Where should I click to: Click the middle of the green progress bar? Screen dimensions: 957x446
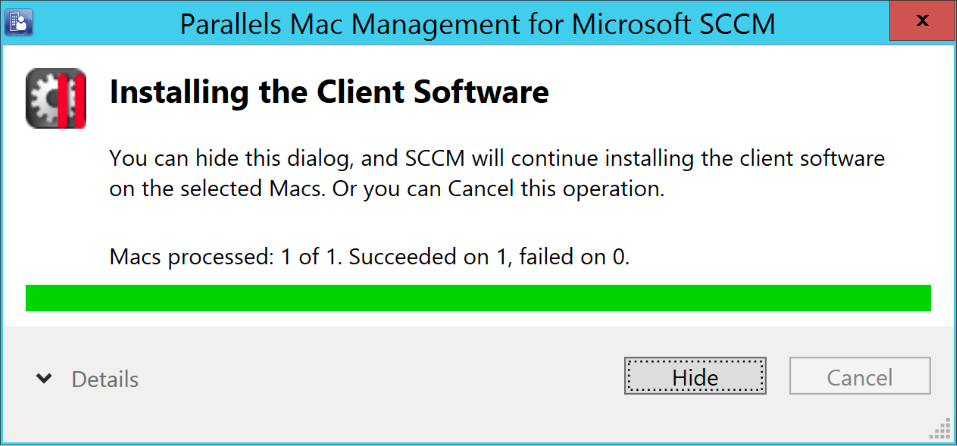pyautogui.click(x=478, y=298)
